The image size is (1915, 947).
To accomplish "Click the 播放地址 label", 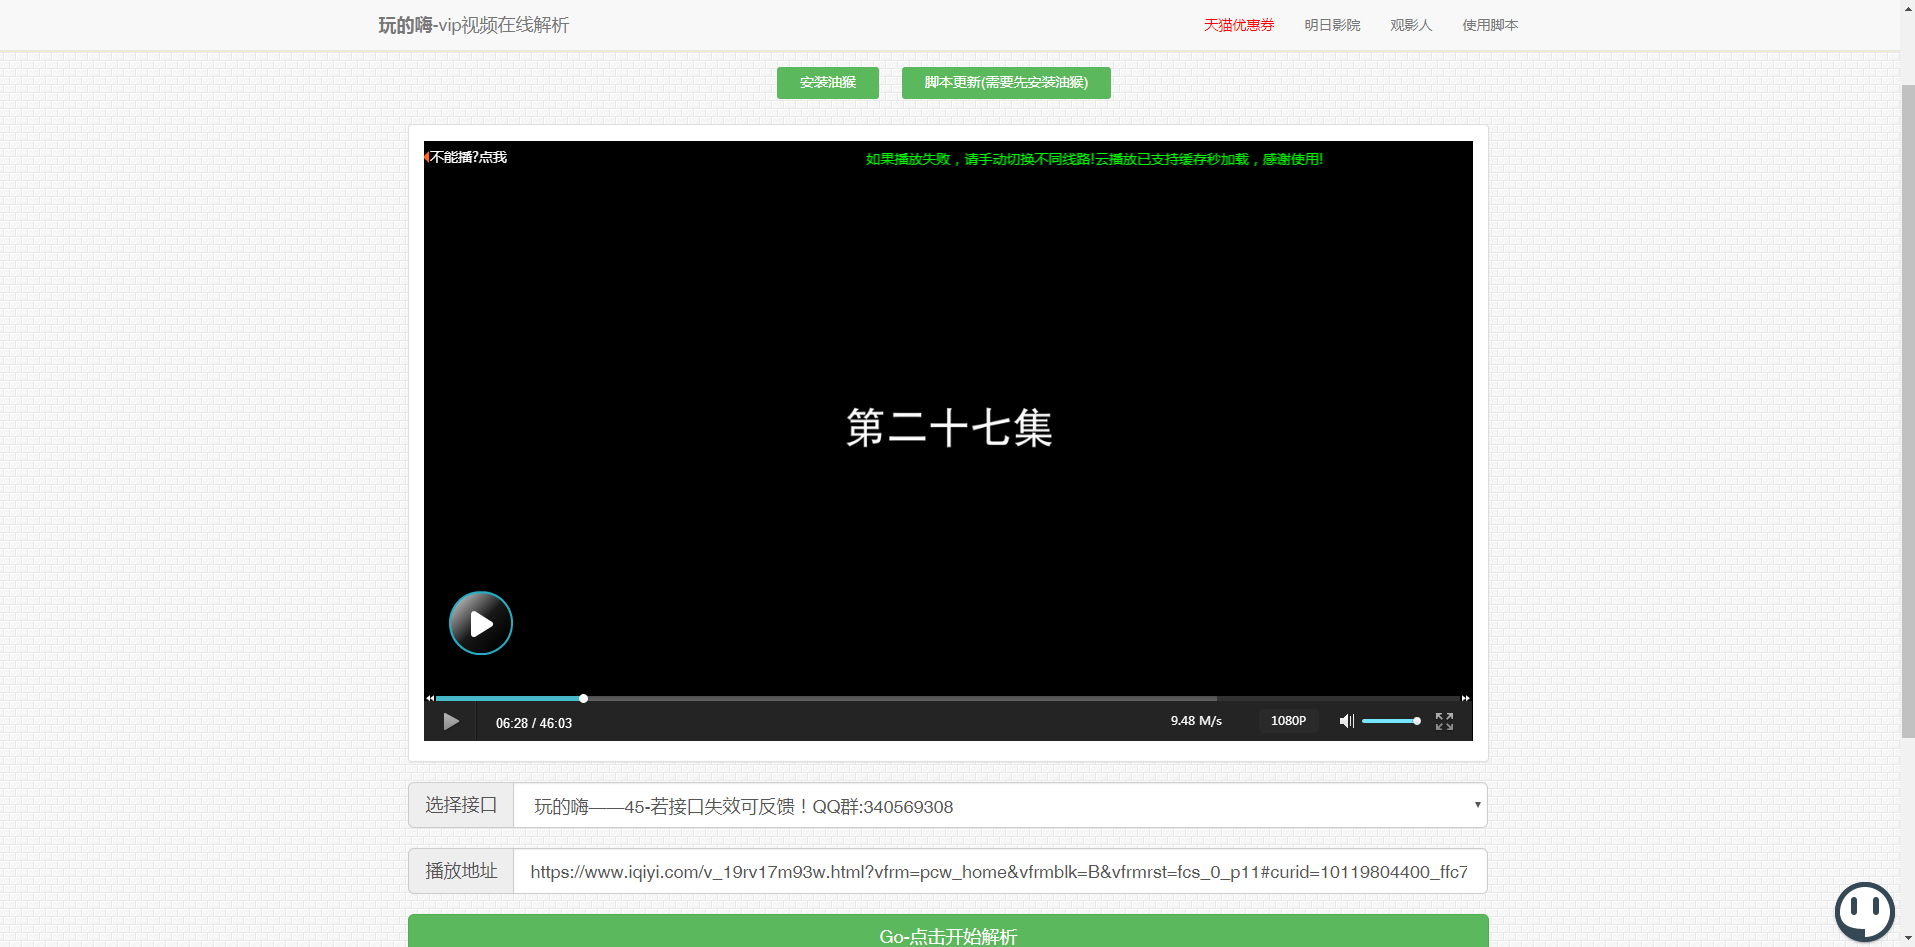I will click(x=461, y=871).
